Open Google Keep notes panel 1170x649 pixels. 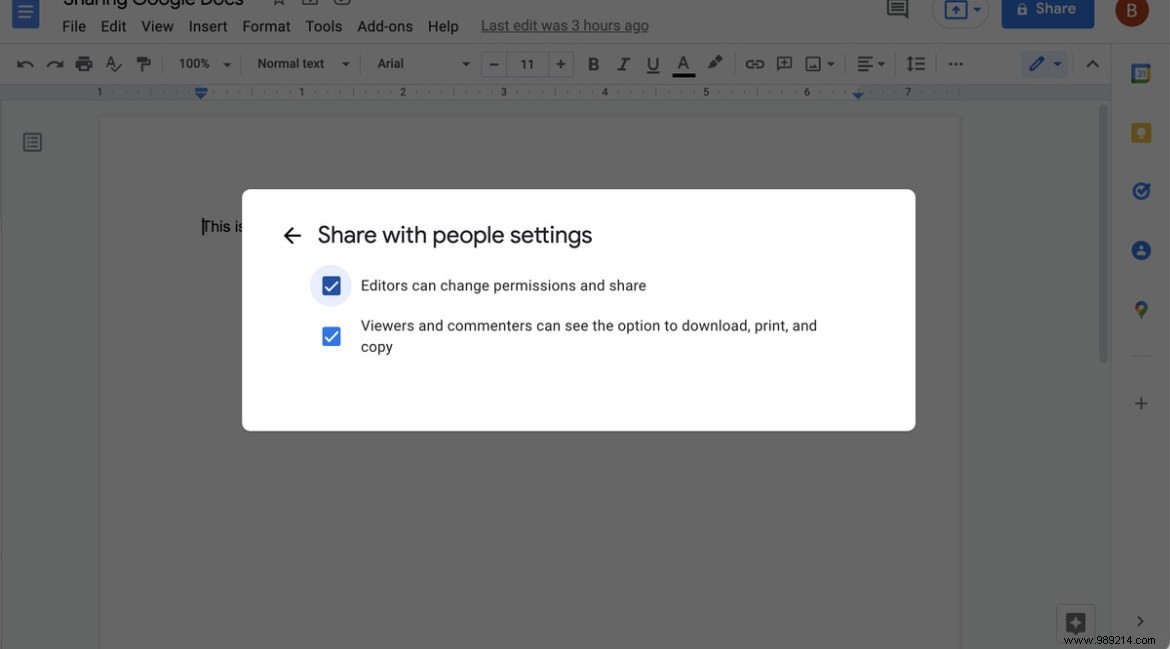[x=1141, y=131]
